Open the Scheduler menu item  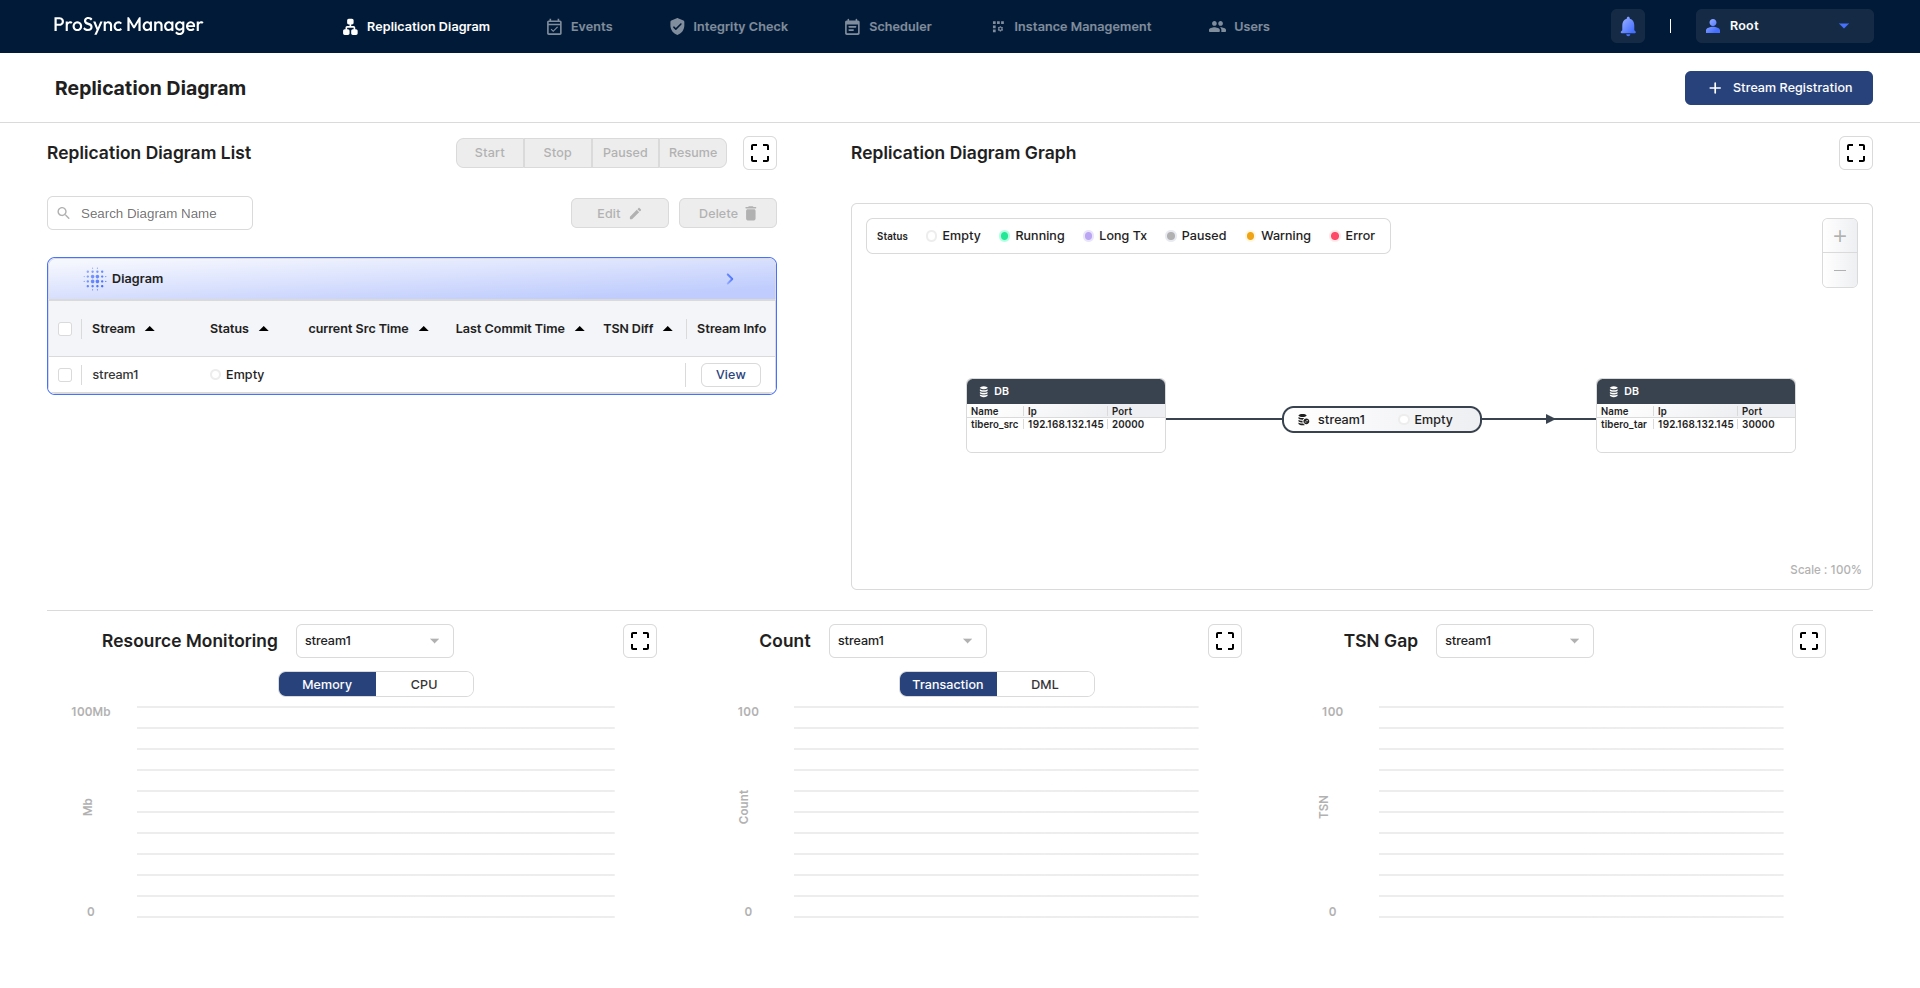click(888, 27)
